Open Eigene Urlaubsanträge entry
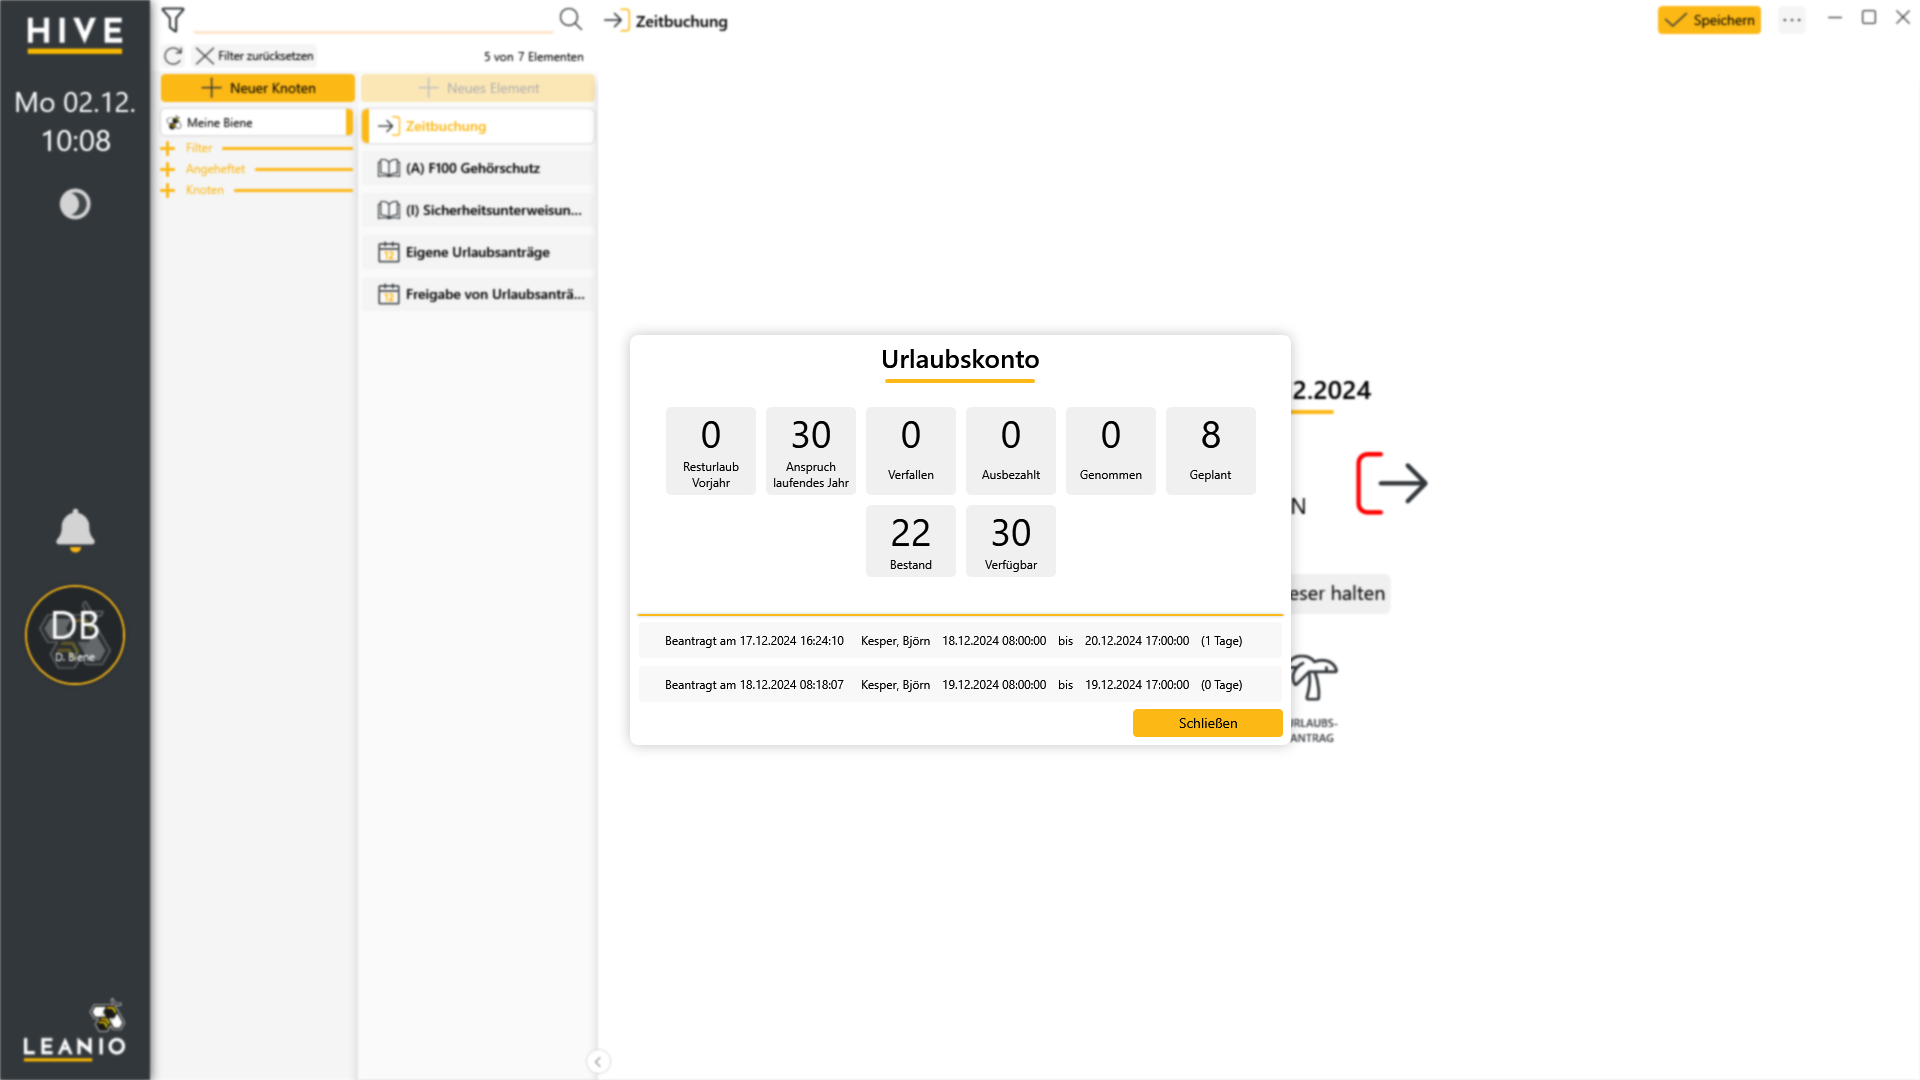This screenshot has height=1080, width=1920. 478,252
